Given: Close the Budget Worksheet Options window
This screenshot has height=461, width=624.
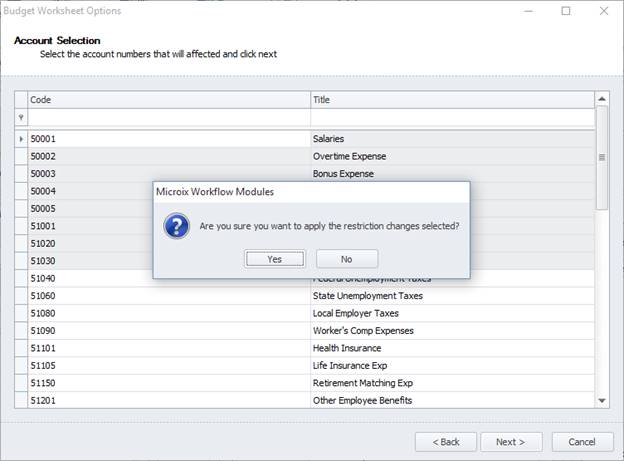Looking at the screenshot, I should click(602, 11).
